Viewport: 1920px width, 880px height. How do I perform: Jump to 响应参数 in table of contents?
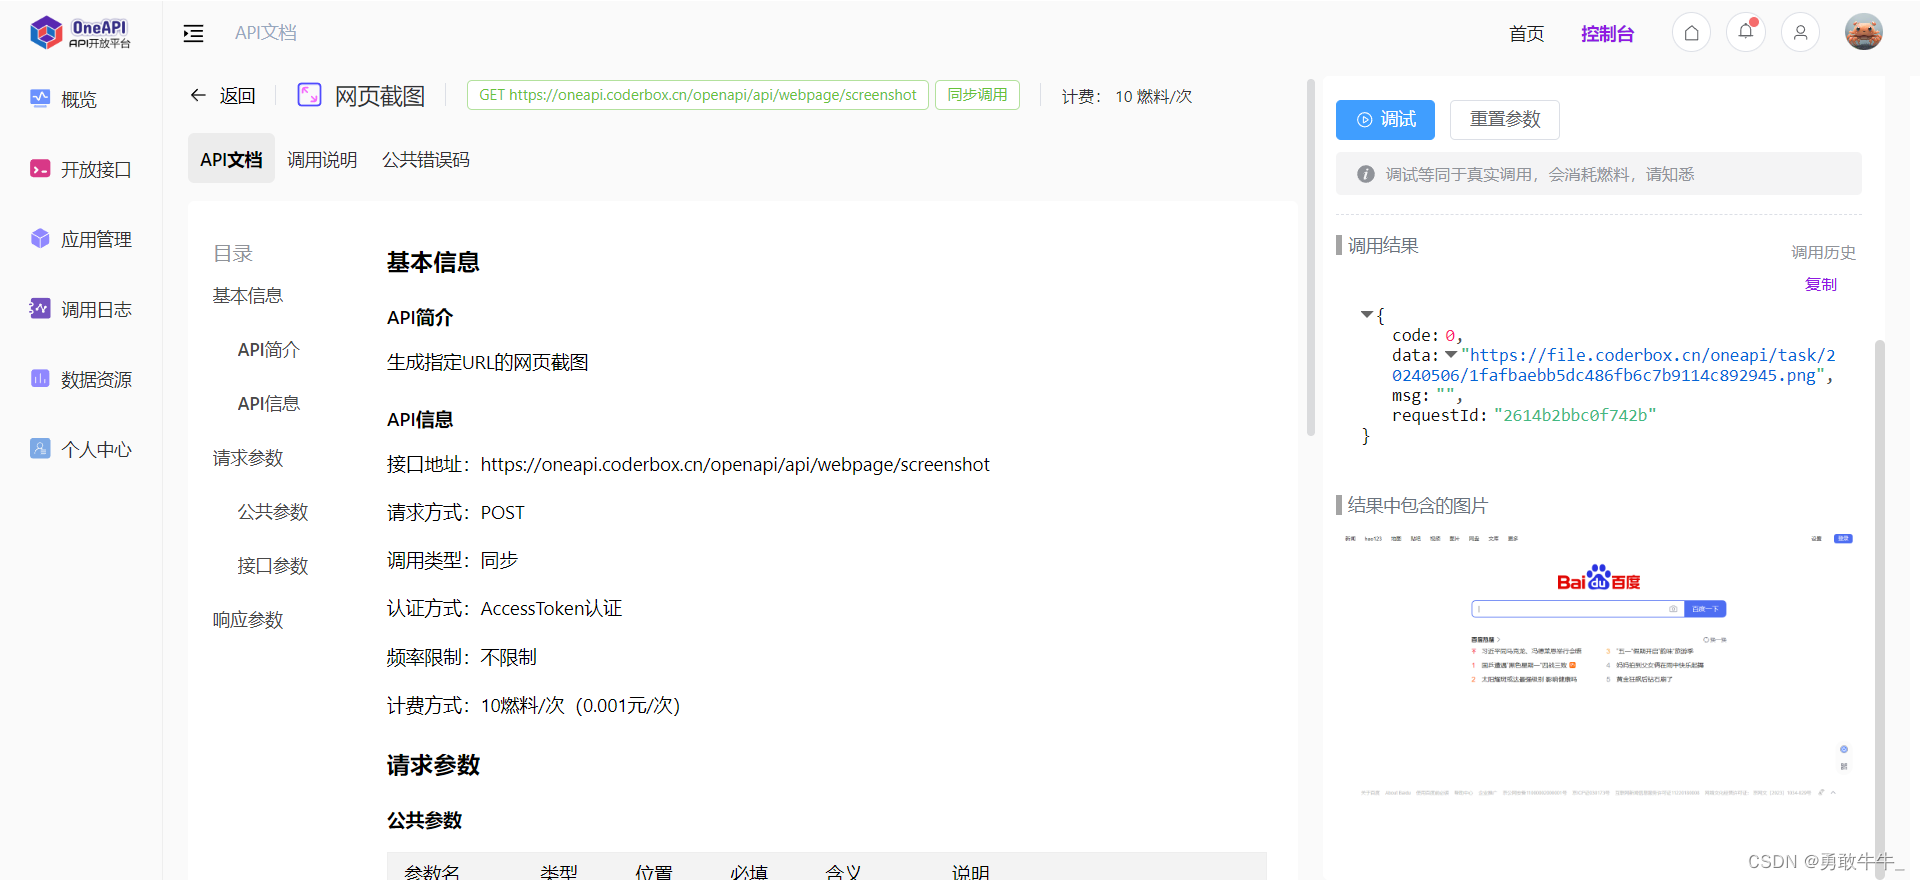pos(248,620)
